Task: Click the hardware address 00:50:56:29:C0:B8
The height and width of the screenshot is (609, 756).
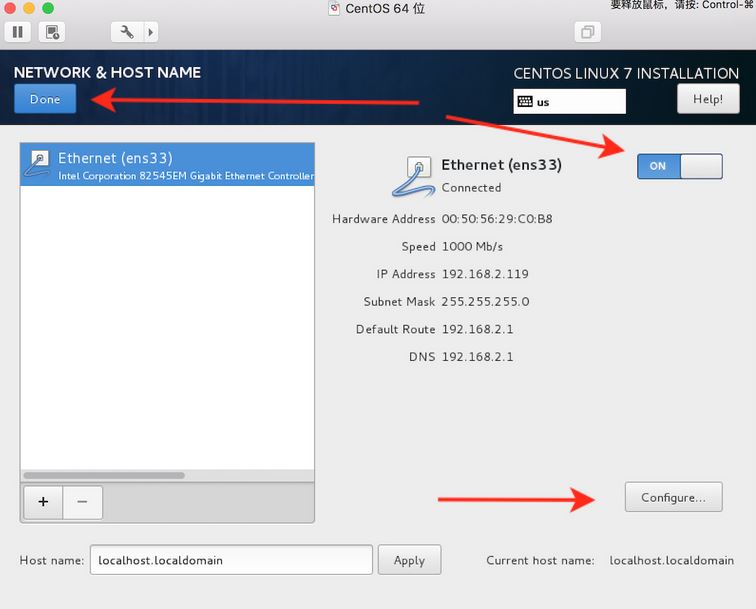Action: [x=497, y=219]
